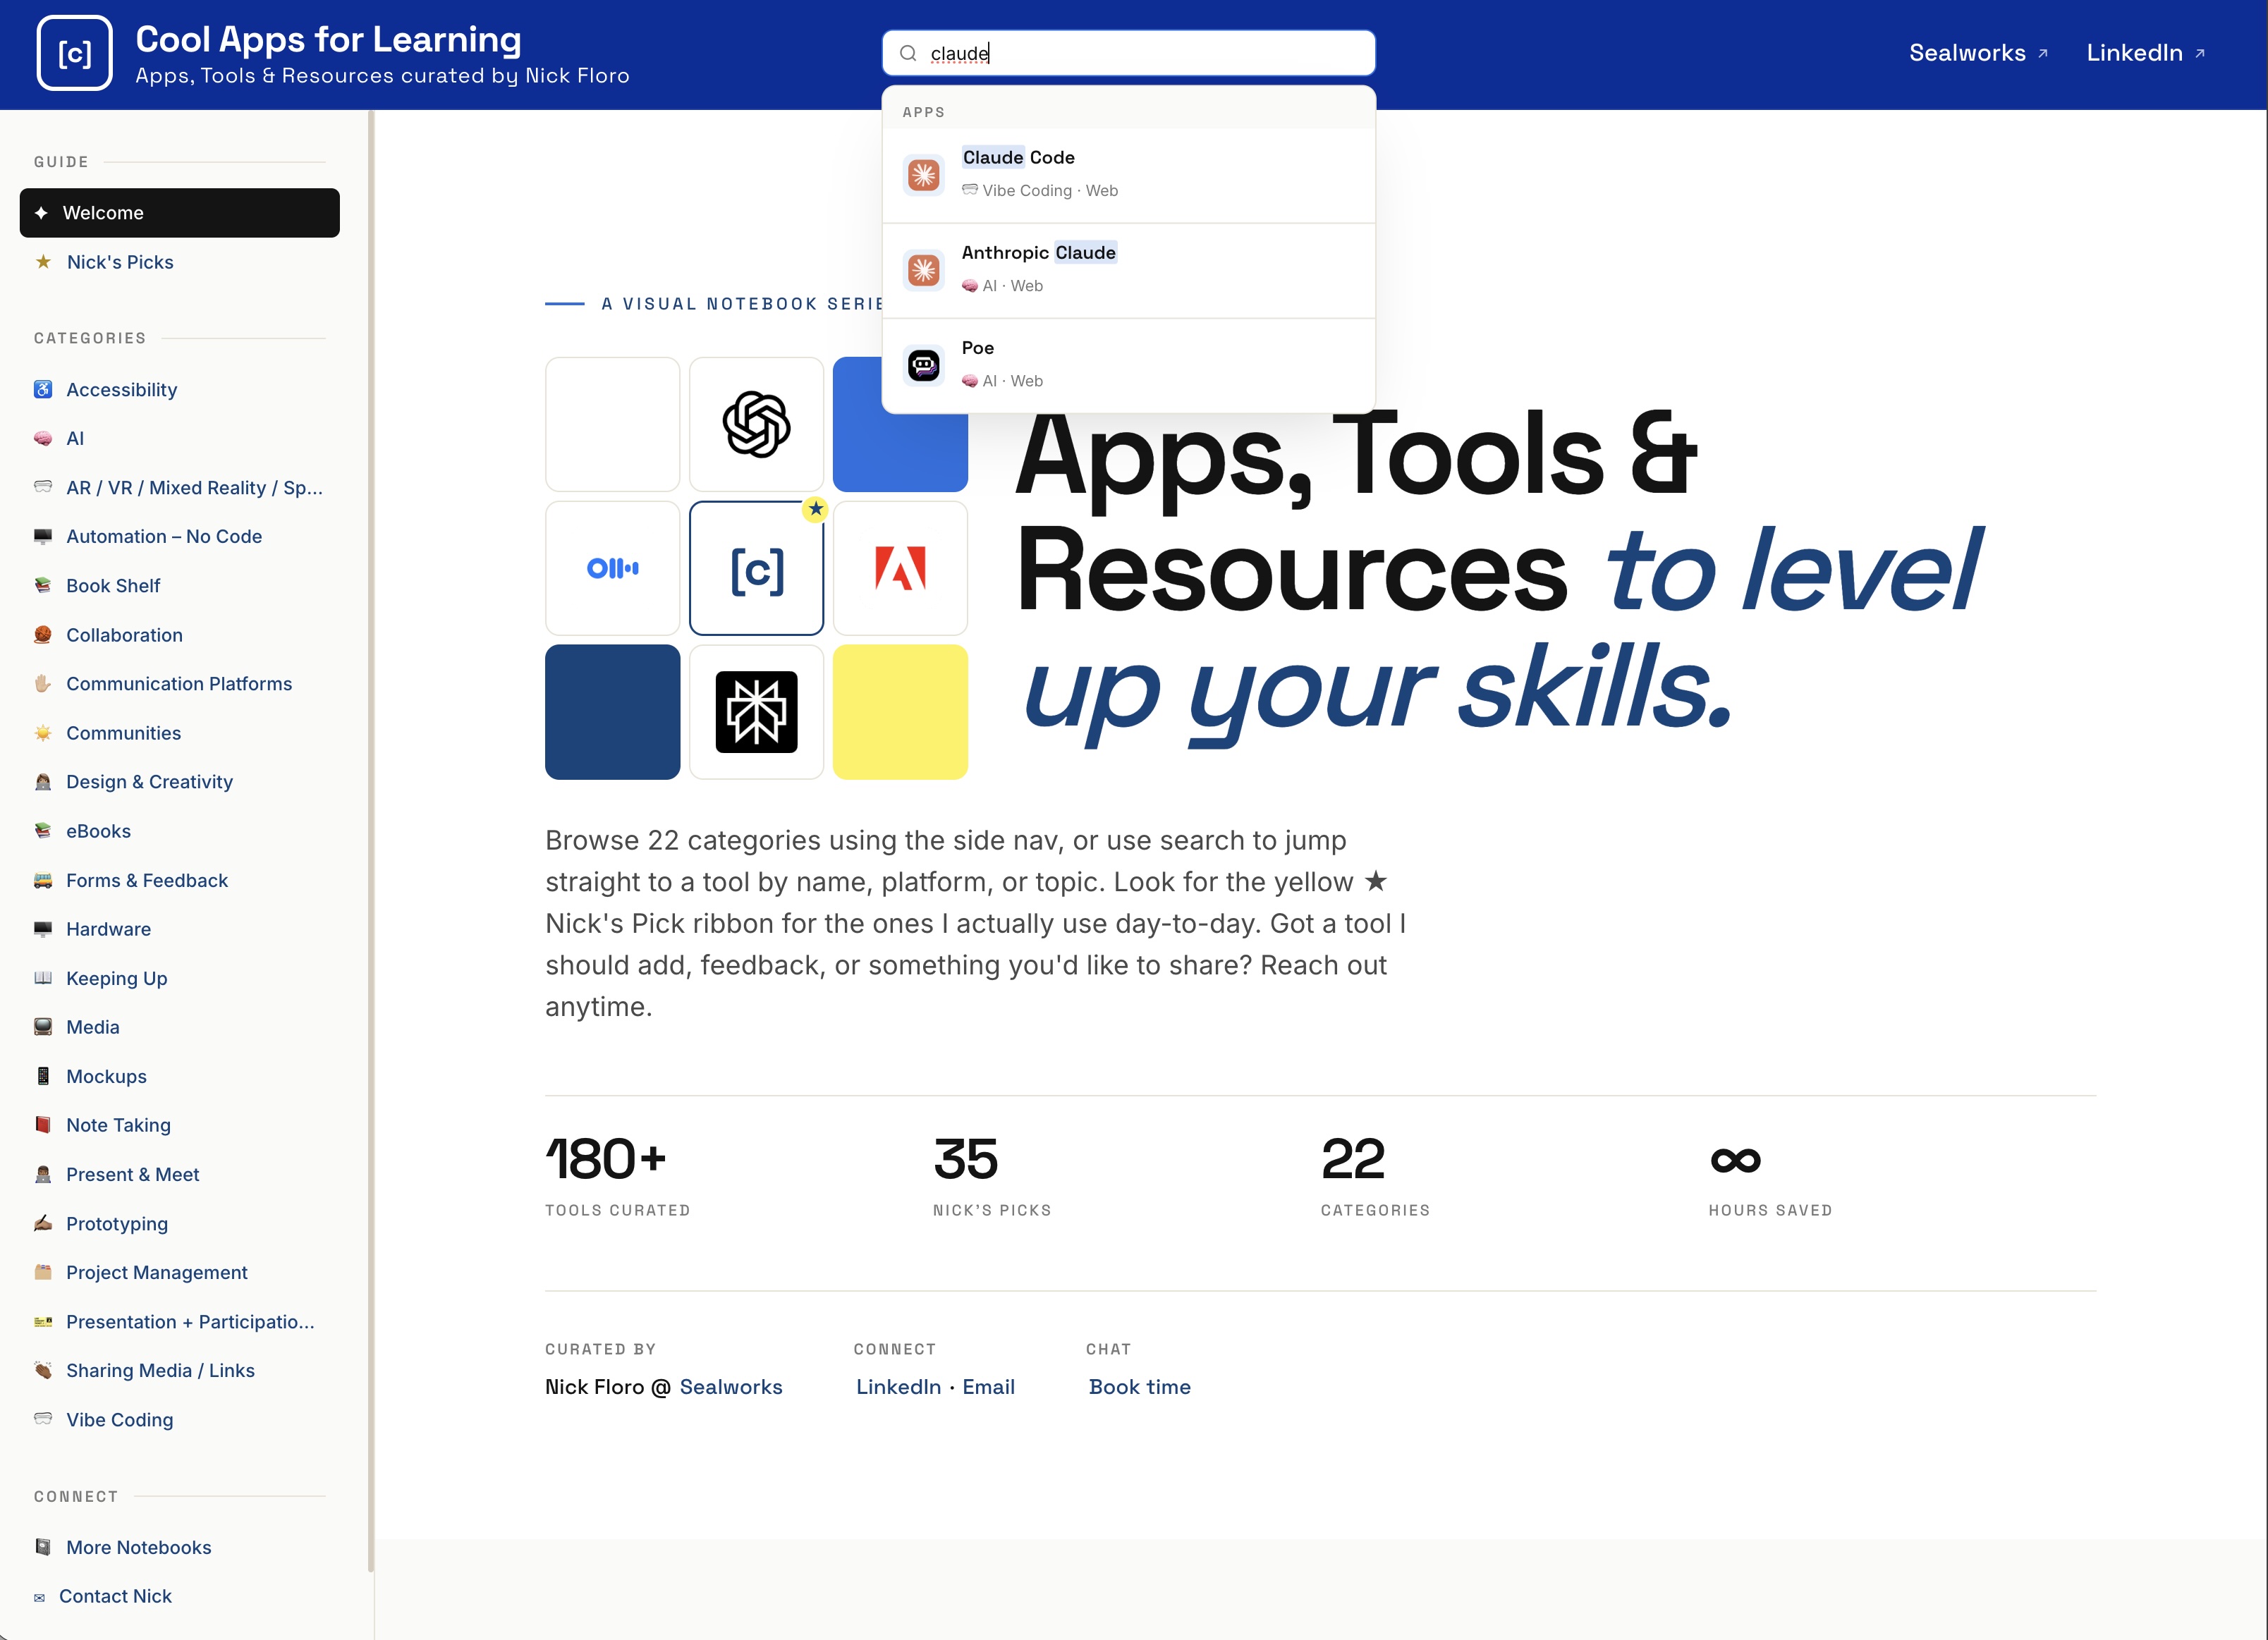Click the yellow tile in grid
The height and width of the screenshot is (1640, 2268).
tap(900, 712)
